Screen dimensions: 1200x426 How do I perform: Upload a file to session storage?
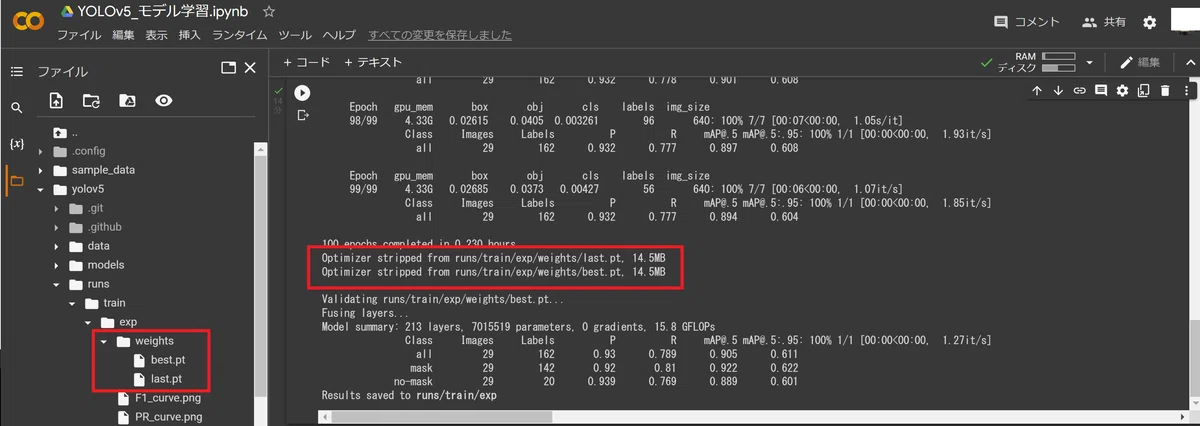56,101
